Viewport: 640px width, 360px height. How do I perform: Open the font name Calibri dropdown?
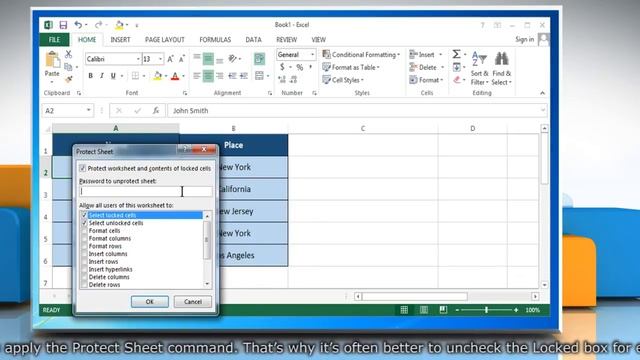click(x=138, y=59)
